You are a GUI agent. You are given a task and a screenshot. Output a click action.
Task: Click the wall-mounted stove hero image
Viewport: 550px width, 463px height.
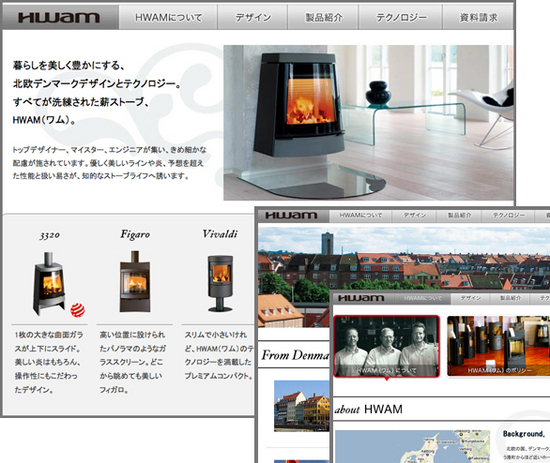368,122
